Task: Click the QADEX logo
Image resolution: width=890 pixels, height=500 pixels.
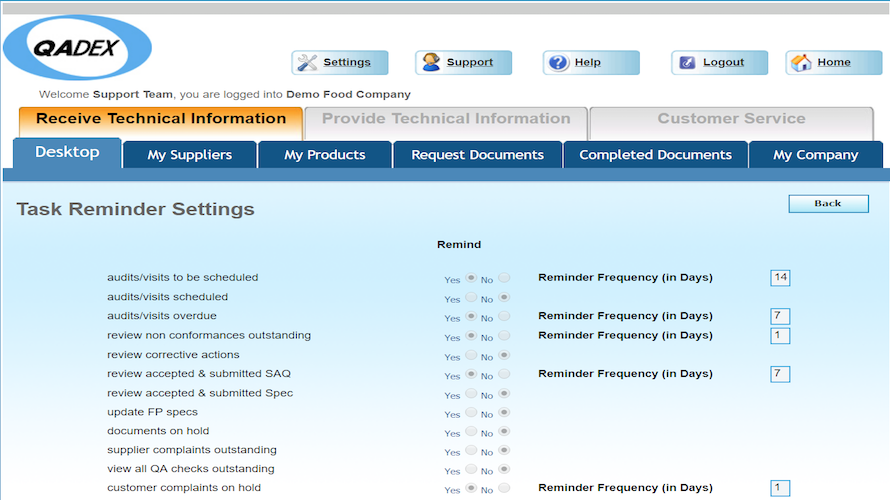Action: point(78,48)
